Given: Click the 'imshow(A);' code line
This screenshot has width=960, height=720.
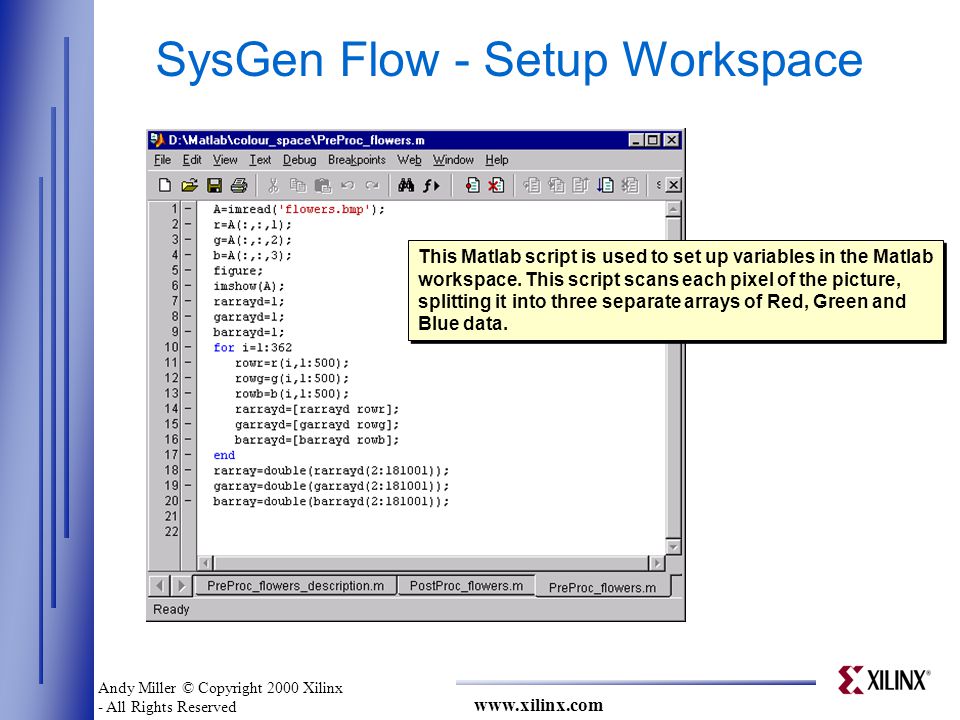Looking at the screenshot, I should coord(249,286).
